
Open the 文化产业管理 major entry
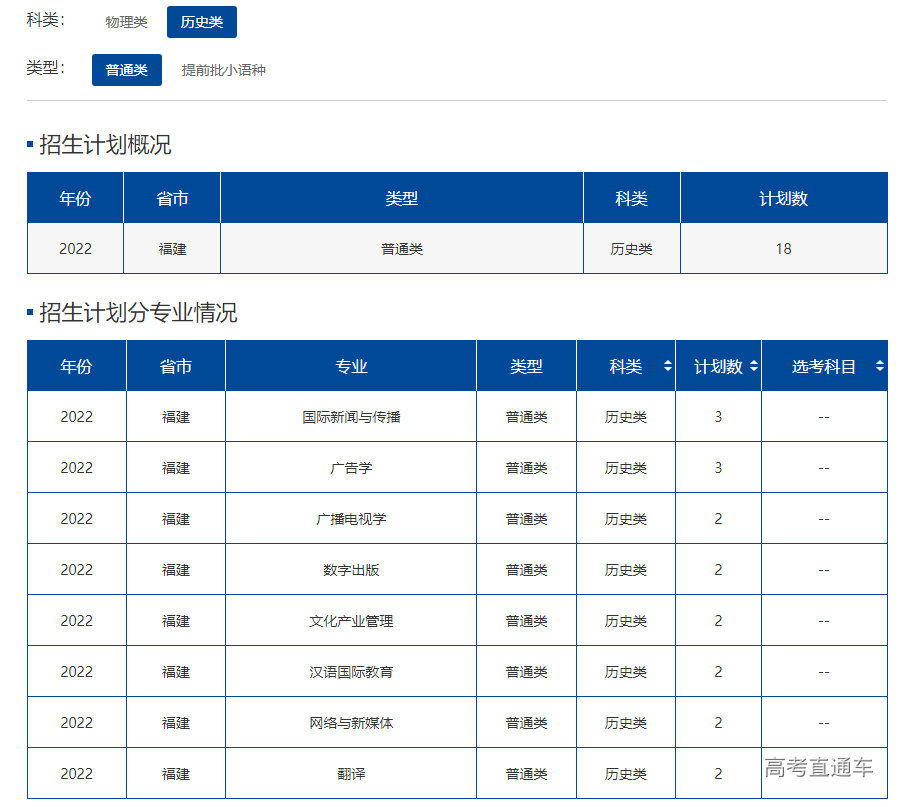coord(351,621)
